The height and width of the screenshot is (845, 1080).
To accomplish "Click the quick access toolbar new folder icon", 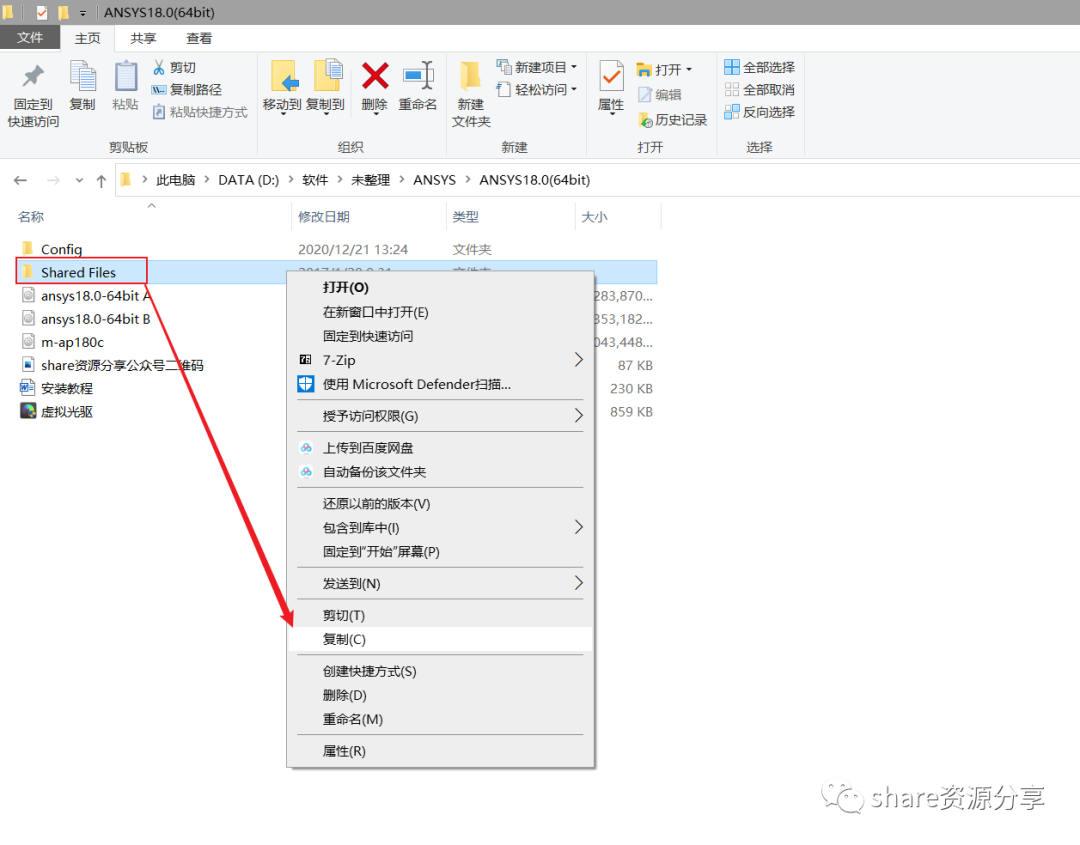I will pyautogui.click(x=63, y=12).
